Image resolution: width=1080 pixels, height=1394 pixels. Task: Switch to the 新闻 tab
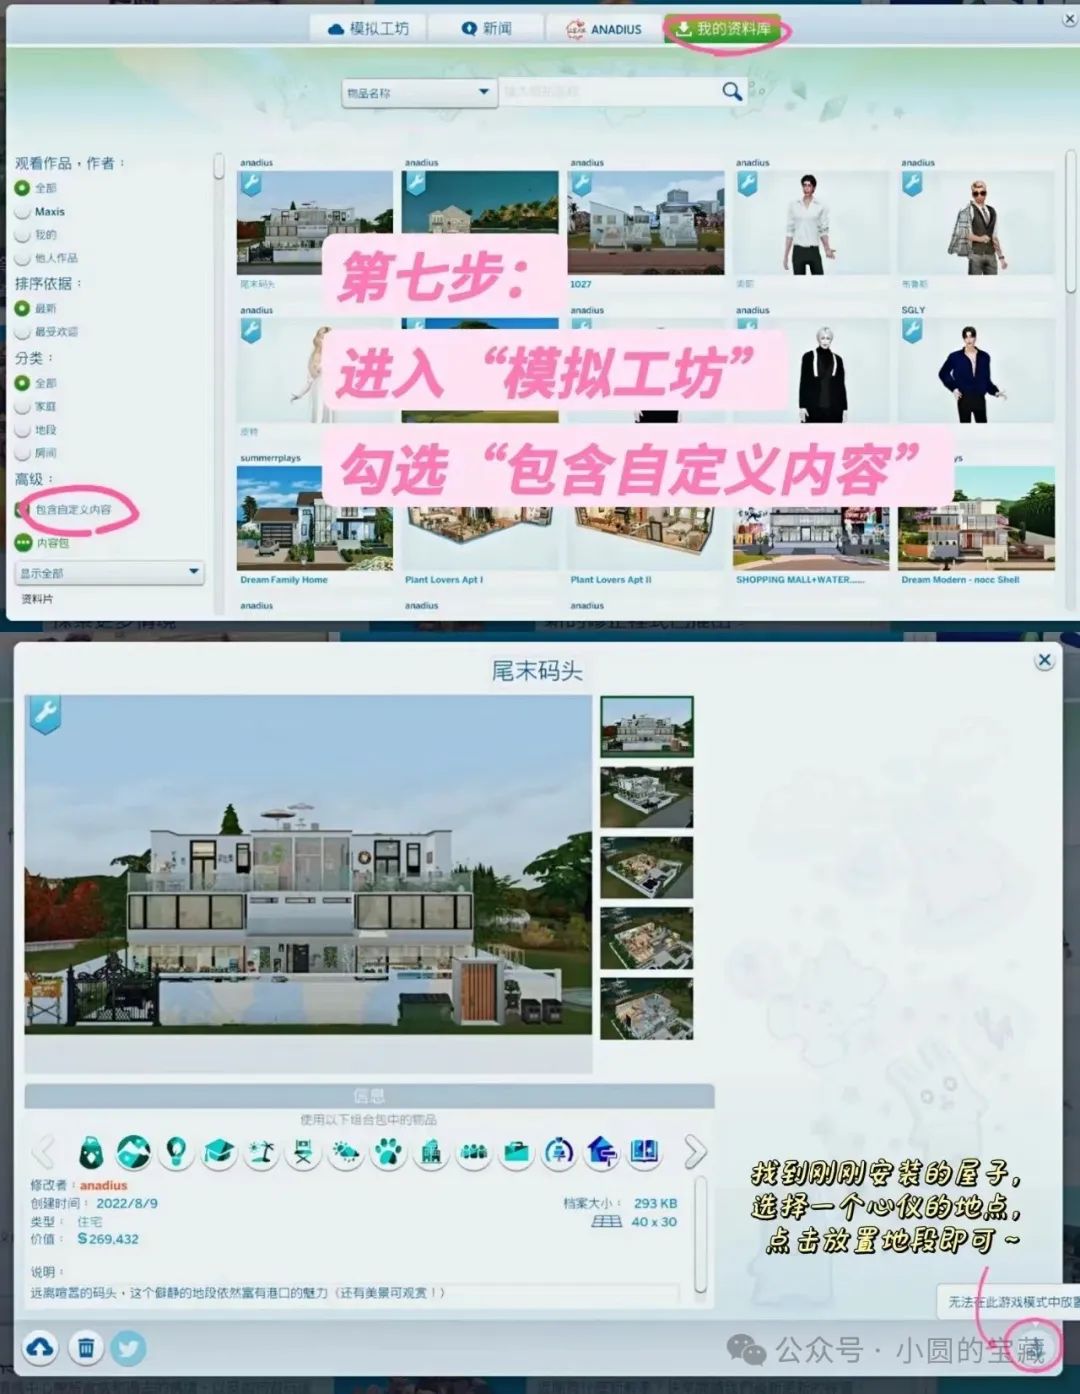tap(487, 29)
